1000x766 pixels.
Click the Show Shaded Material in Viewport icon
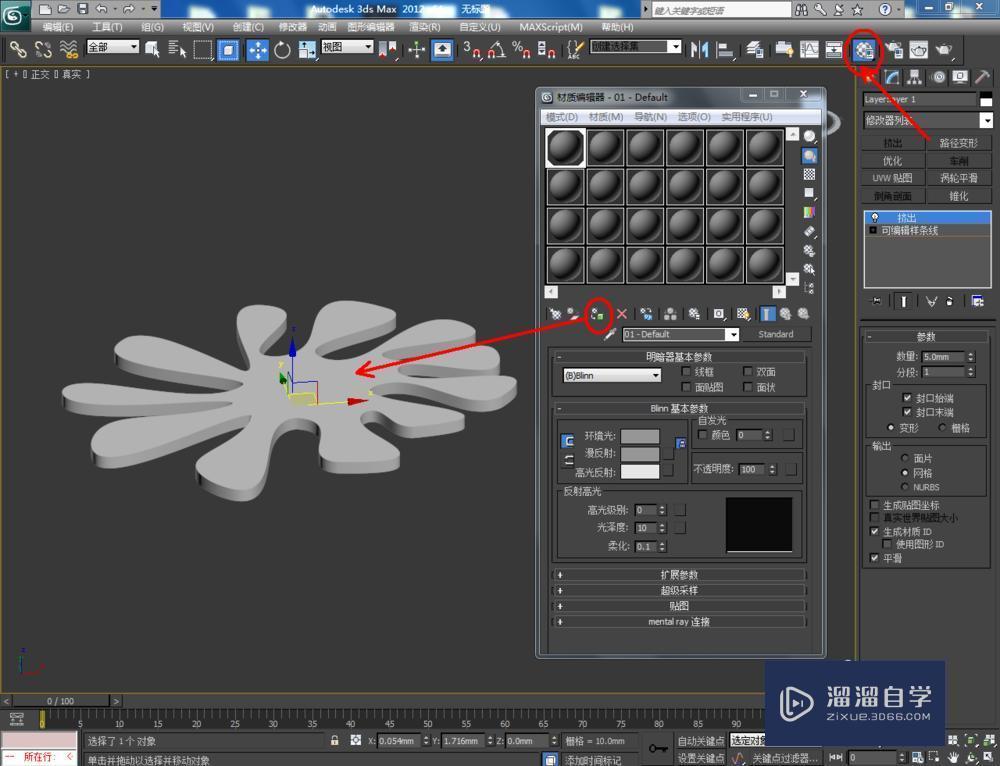[x=741, y=314]
